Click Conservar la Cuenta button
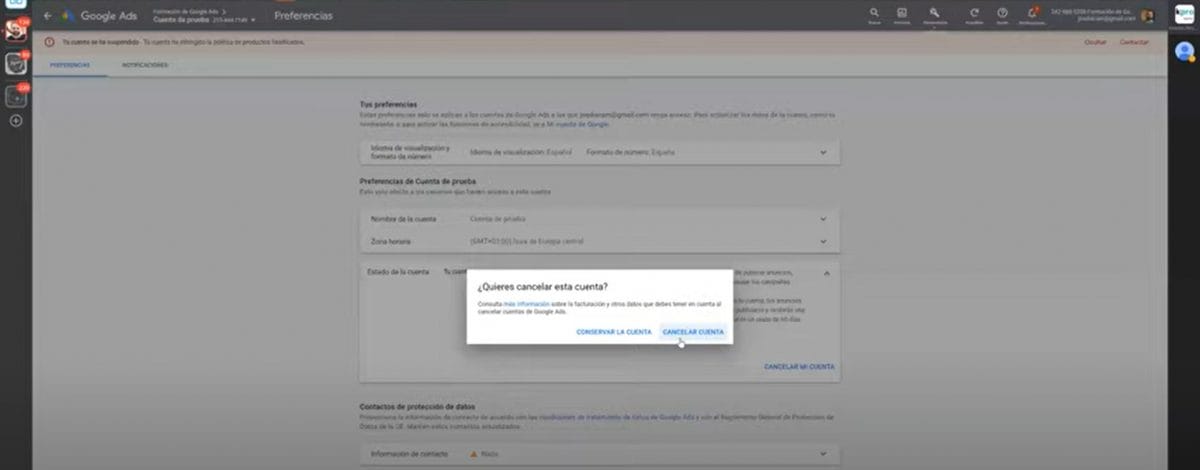This screenshot has height=470, width=1200. point(613,332)
